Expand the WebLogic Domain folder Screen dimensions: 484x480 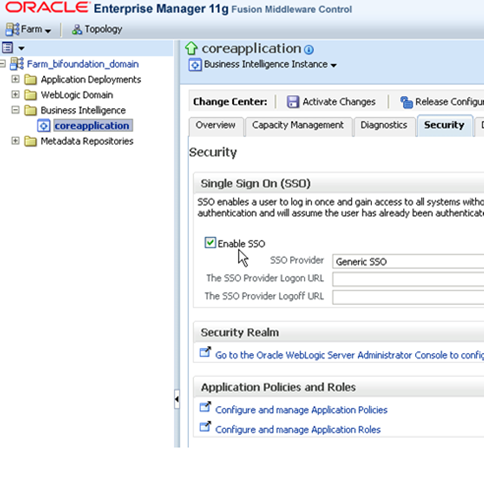tap(15, 94)
